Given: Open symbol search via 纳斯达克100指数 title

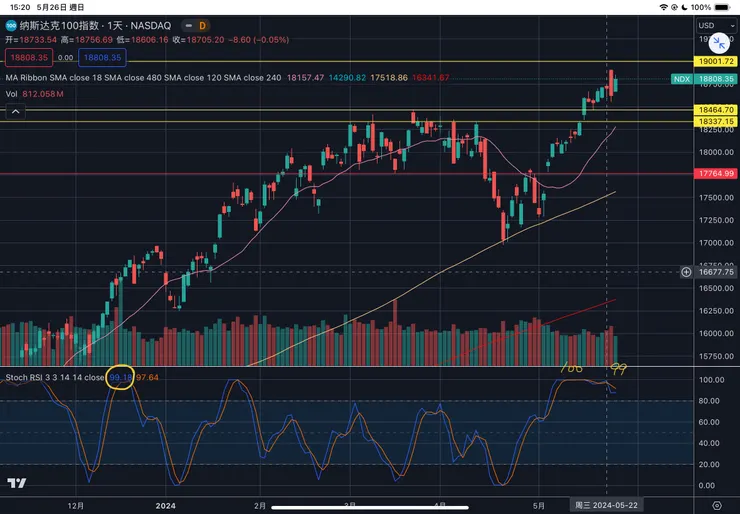Looking at the screenshot, I should 59,25.
